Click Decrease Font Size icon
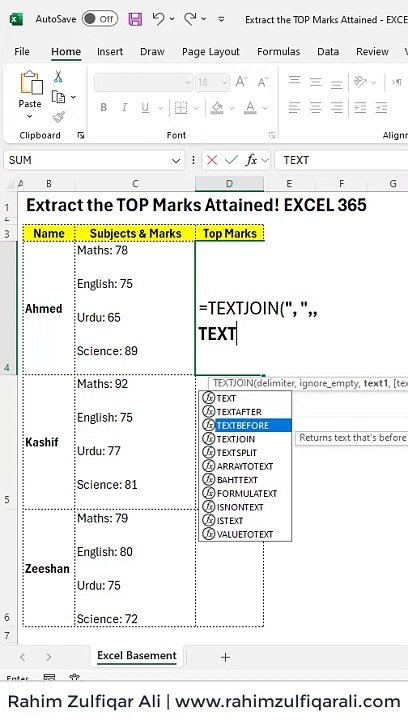The image size is (408, 720). [x=263, y=82]
